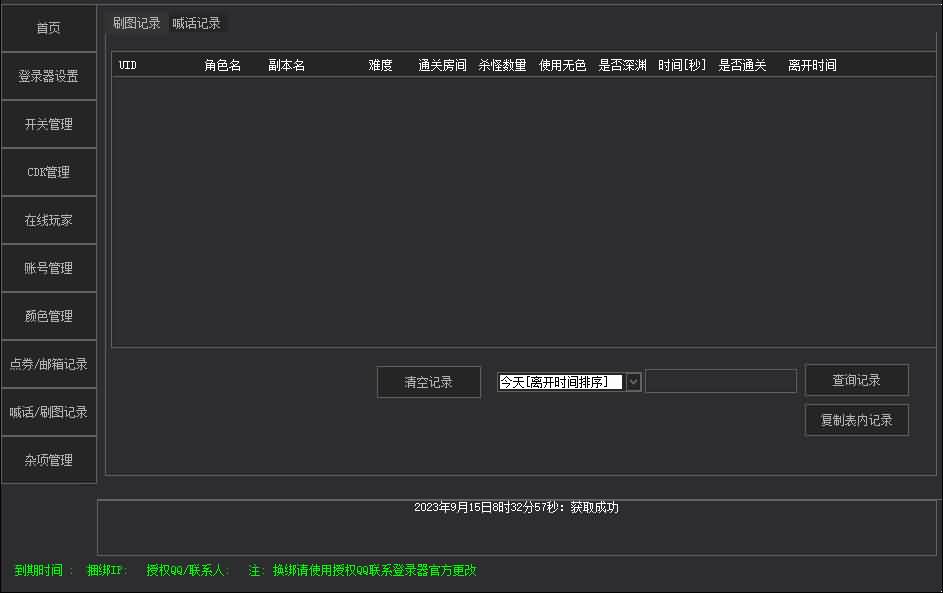Switch to the 喊话记录 tab

(197, 23)
